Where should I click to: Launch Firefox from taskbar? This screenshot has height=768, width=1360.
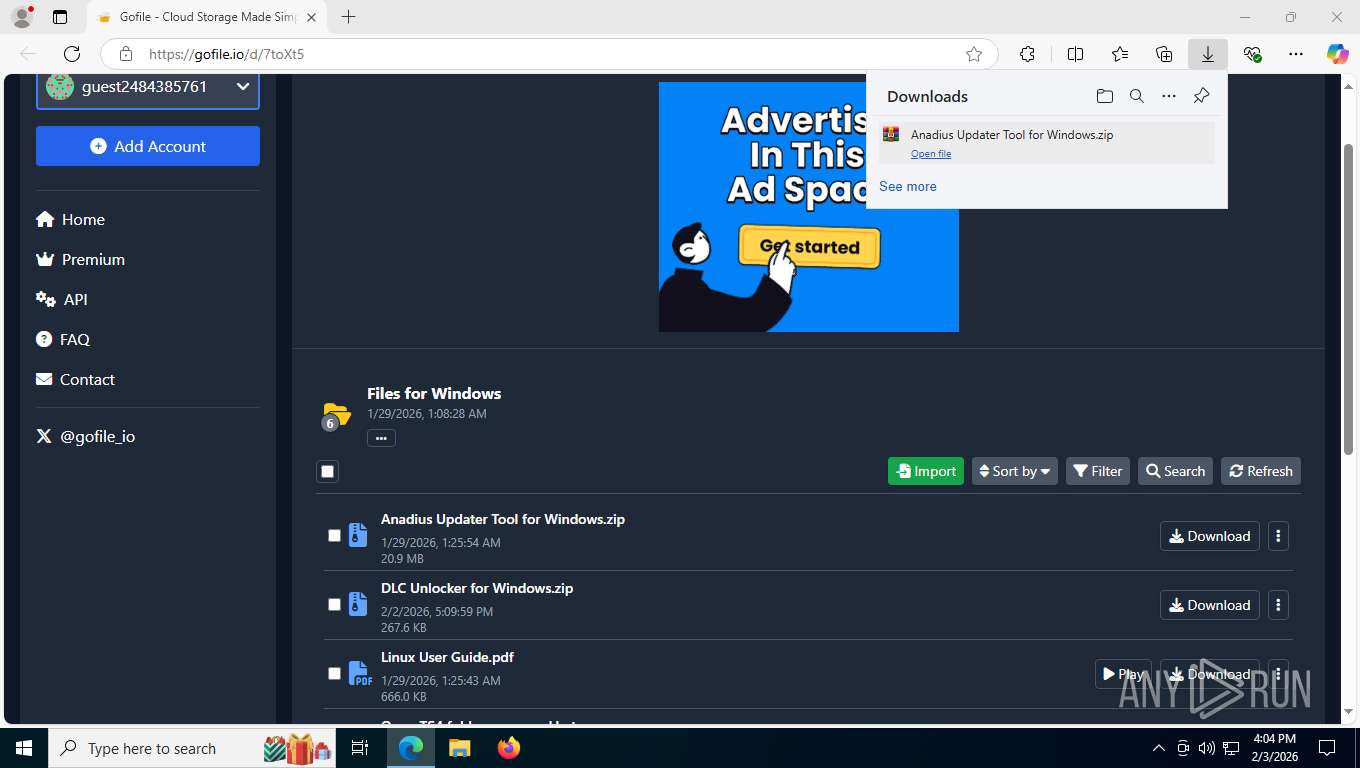point(509,748)
